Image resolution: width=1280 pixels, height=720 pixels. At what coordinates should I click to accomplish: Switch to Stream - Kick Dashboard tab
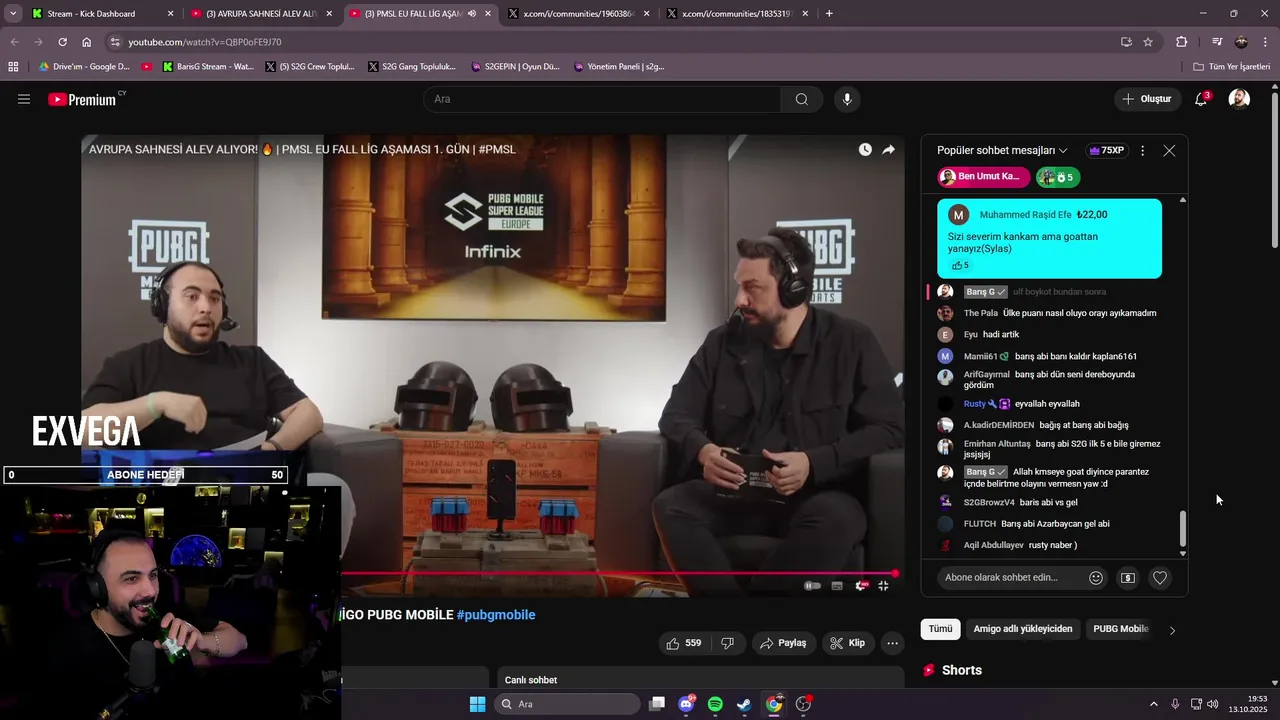click(100, 14)
